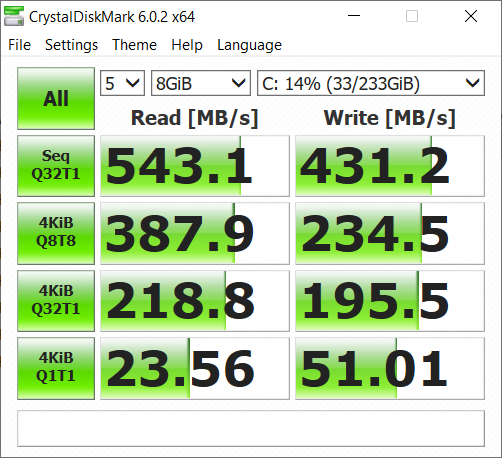The height and width of the screenshot is (458, 502).
Task: Open the test count dropdown showing 5
Action: pyautogui.click(x=122, y=83)
